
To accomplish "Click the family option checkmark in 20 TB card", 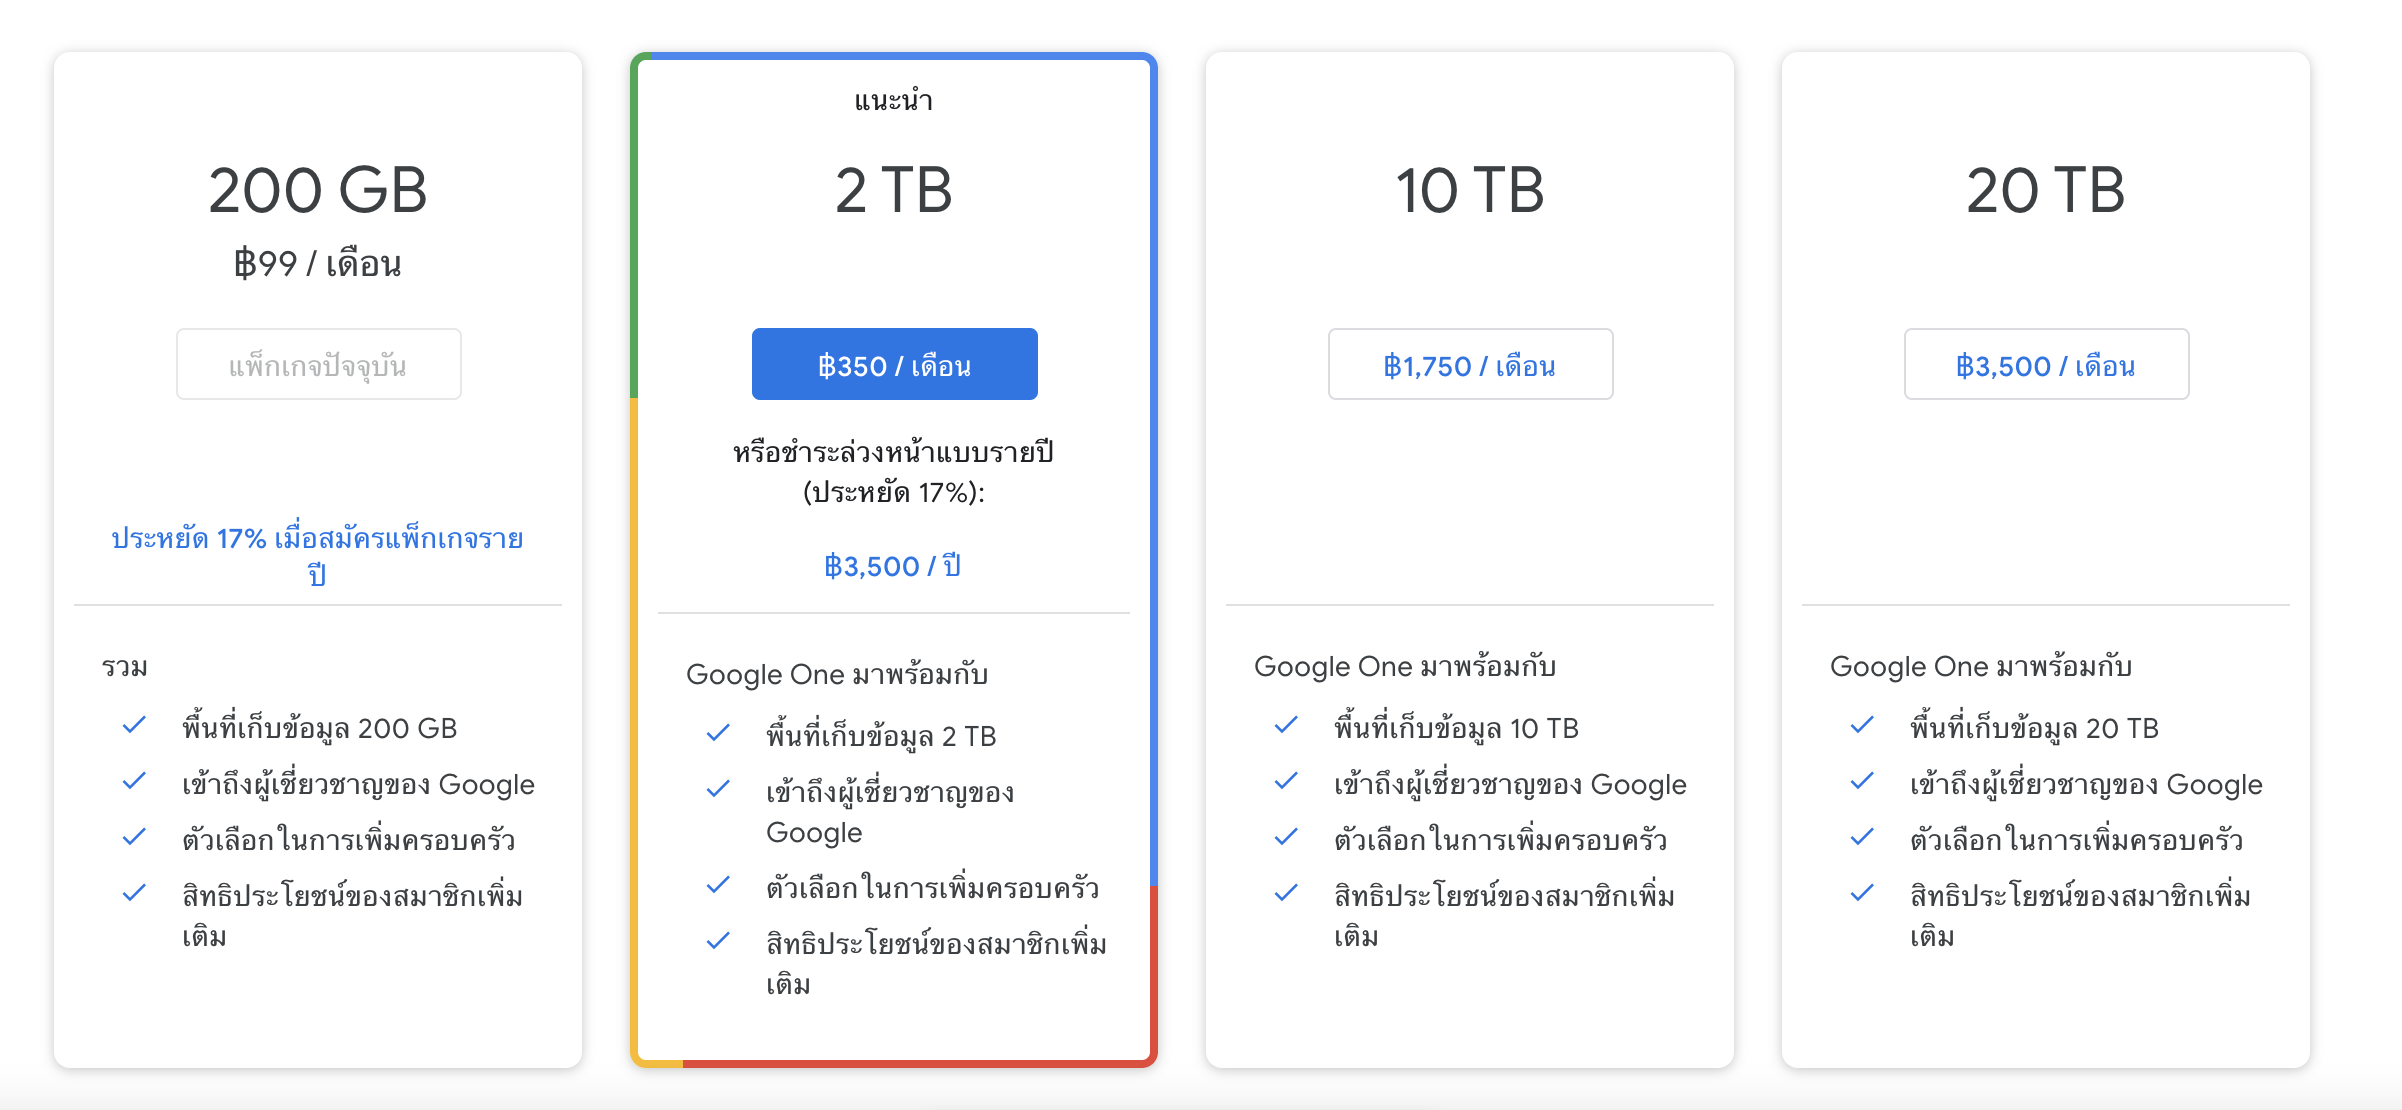I will (1862, 838).
